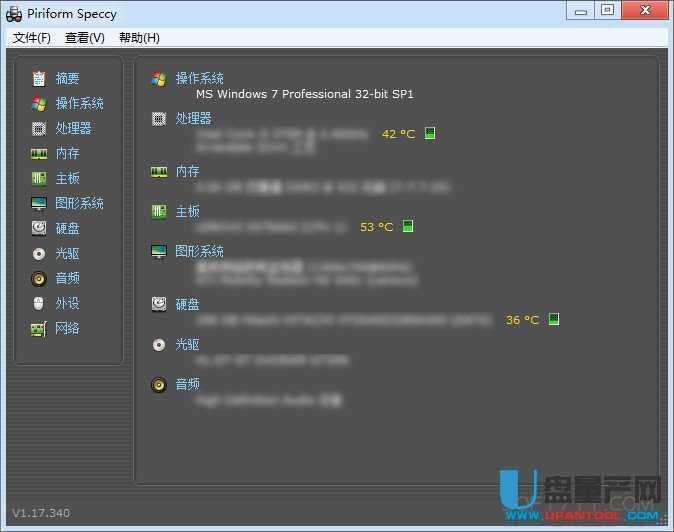Click the 图形系统 monitor sidebar icon
This screenshot has width=674, height=532.
point(39,203)
